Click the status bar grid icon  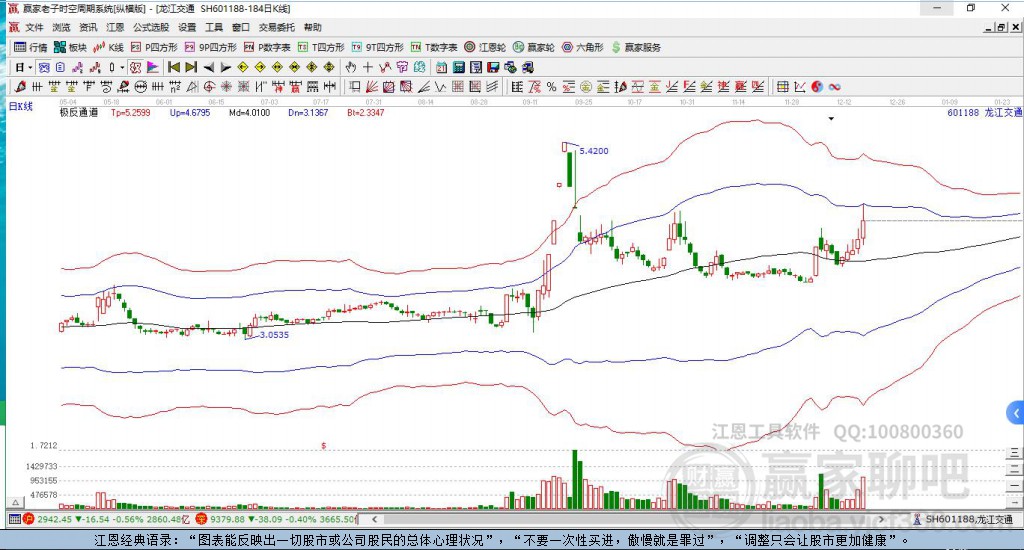coord(14,519)
